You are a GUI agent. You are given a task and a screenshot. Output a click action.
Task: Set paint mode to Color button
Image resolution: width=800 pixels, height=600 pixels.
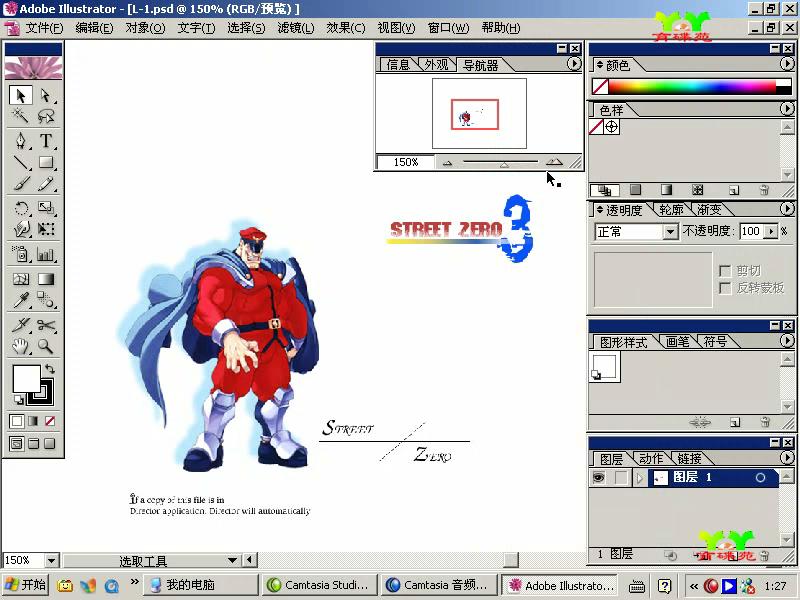(x=17, y=421)
